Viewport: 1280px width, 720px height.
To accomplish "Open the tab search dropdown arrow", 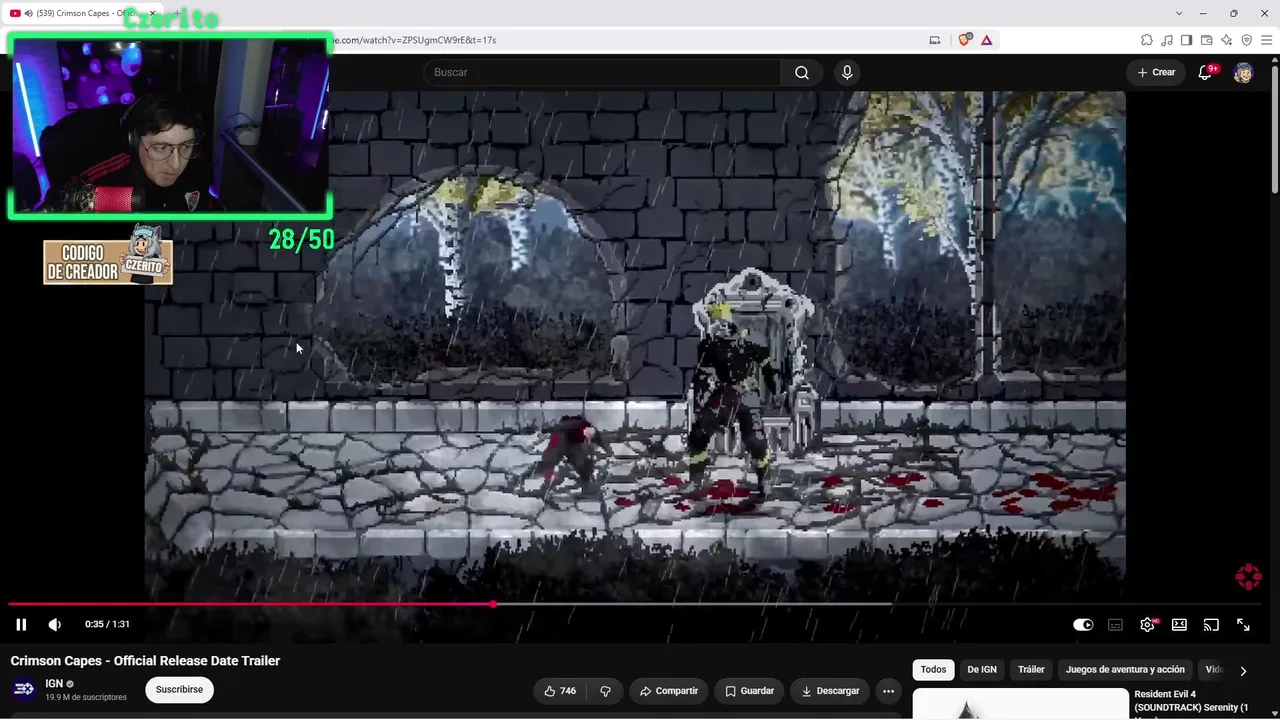I will coord(1180,13).
